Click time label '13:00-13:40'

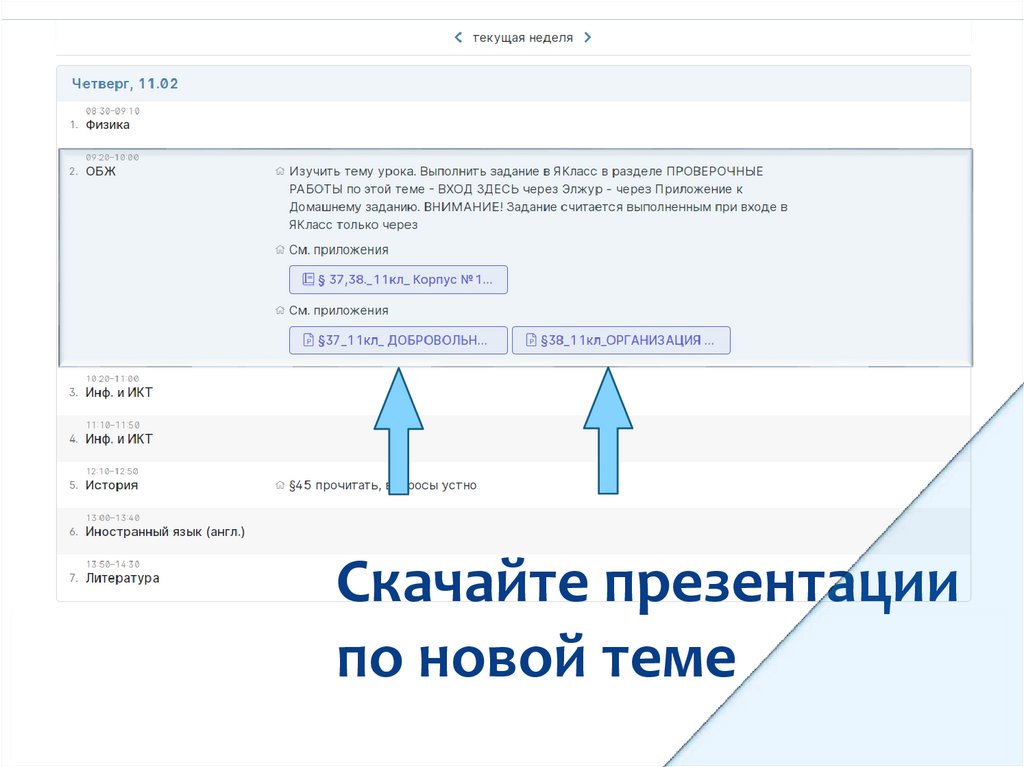pos(113,517)
